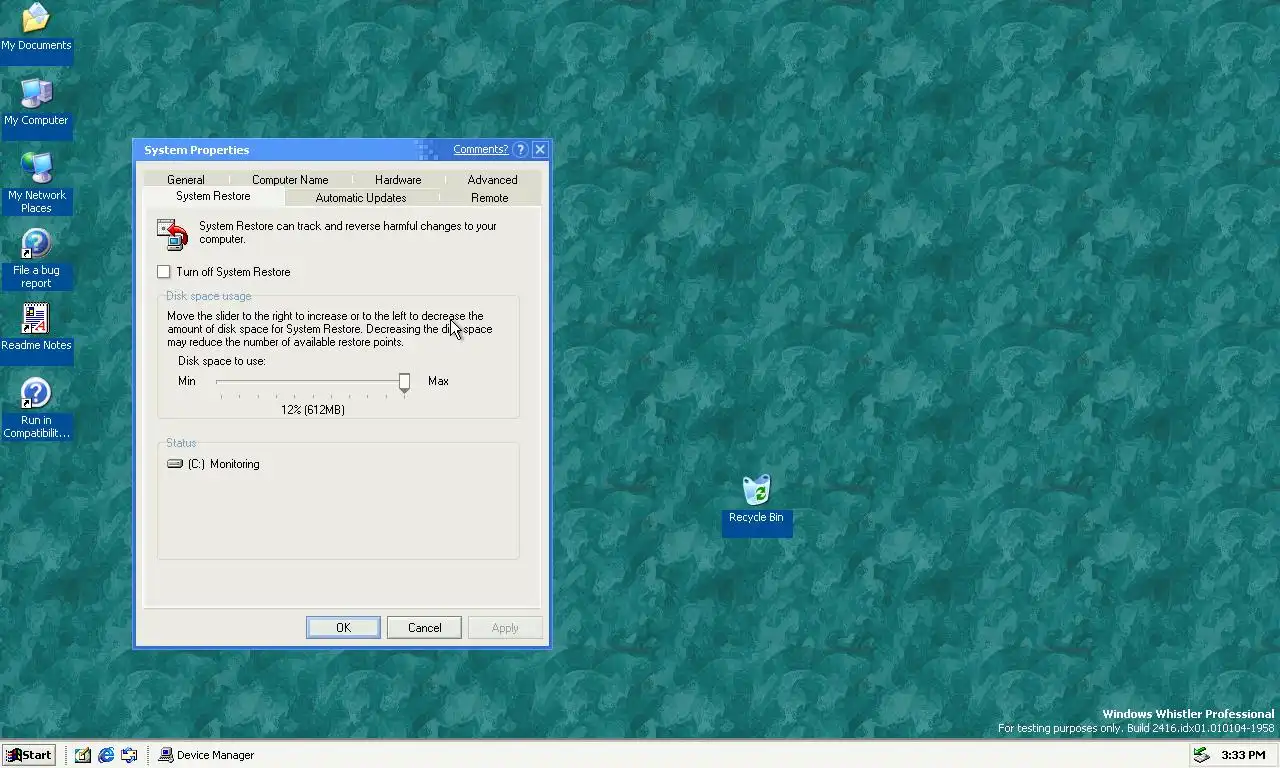Switch to the Computer Name tab
Image resolution: width=1280 pixels, height=768 pixels.
click(290, 180)
